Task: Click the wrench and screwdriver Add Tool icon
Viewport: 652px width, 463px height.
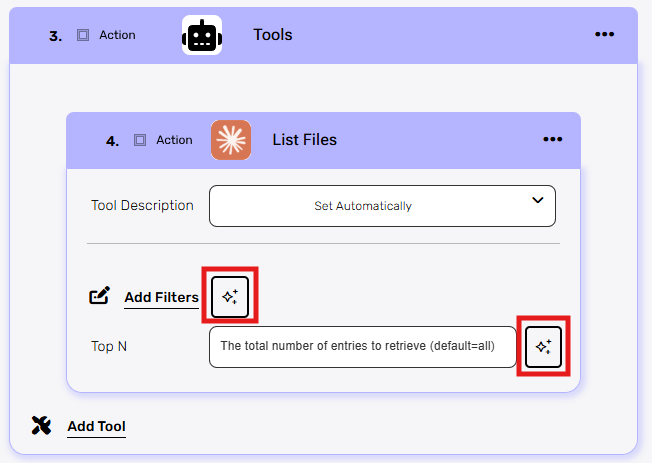Action: coord(41,426)
